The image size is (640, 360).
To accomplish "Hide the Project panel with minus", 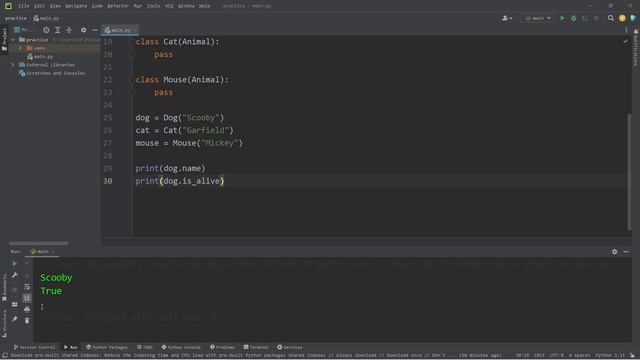I will point(95,30).
